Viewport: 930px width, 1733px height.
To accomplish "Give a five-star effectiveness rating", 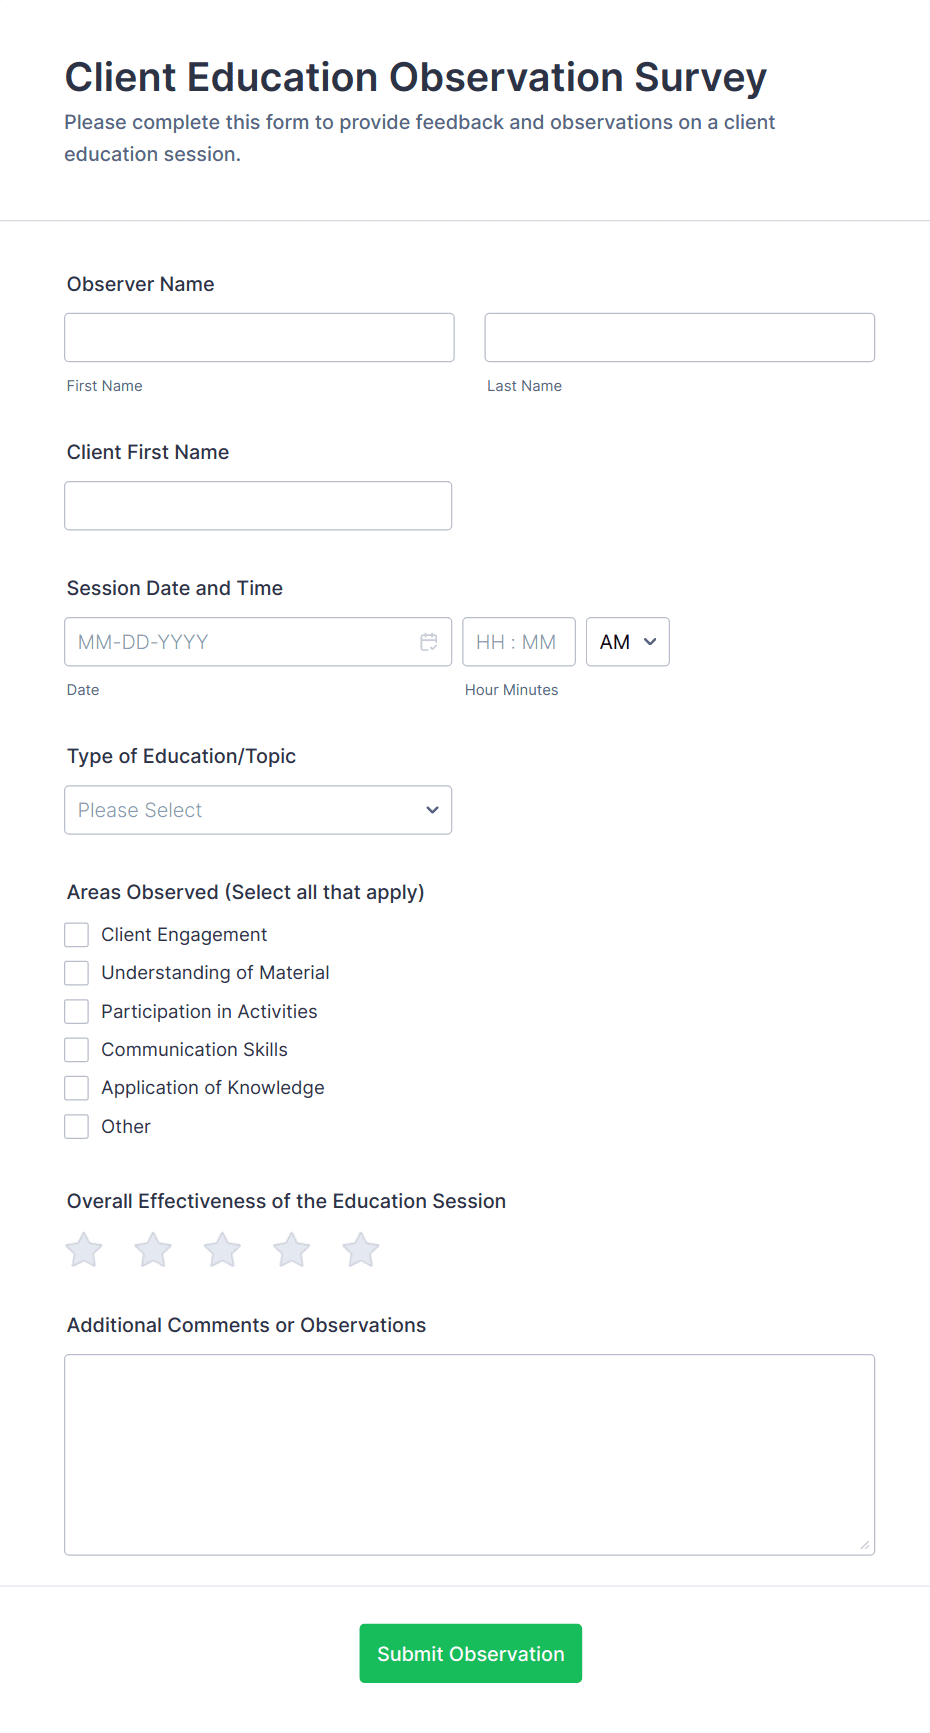I will pyautogui.click(x=361, y=1250).
